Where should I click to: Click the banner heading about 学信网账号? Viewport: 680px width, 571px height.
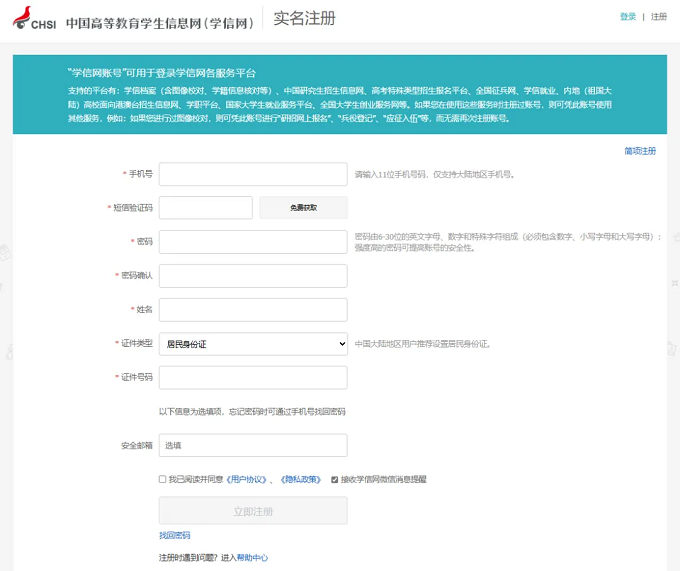(x=162, y=73)
